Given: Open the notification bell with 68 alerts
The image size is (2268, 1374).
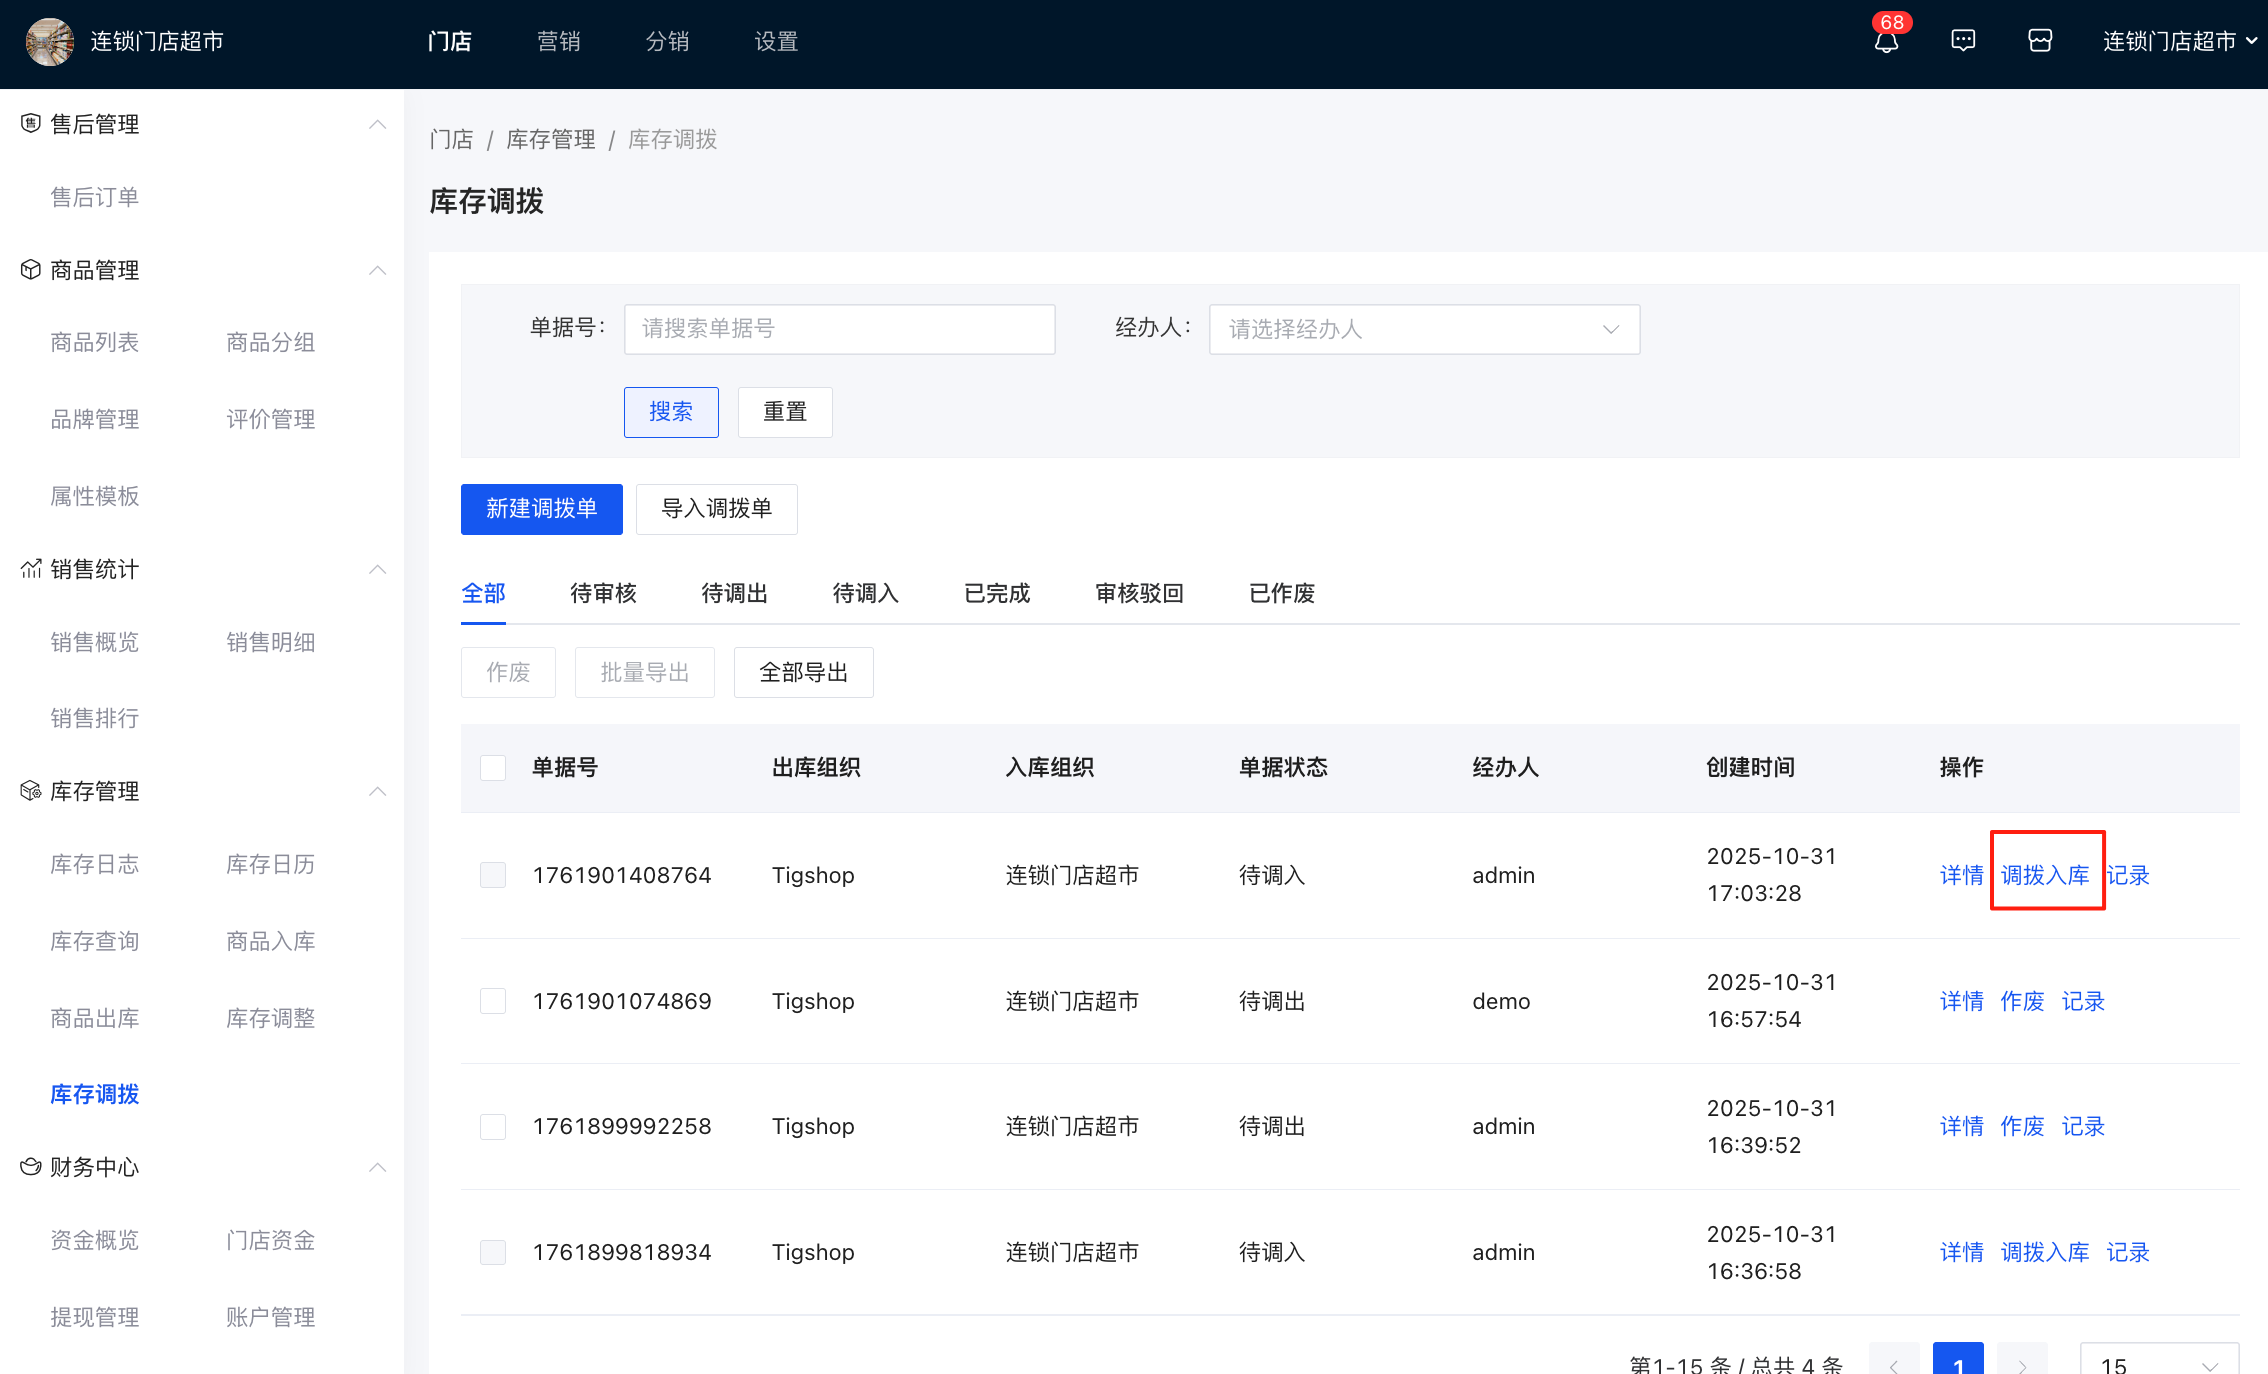Looking at the screenshot, I should click(1886, 42).
